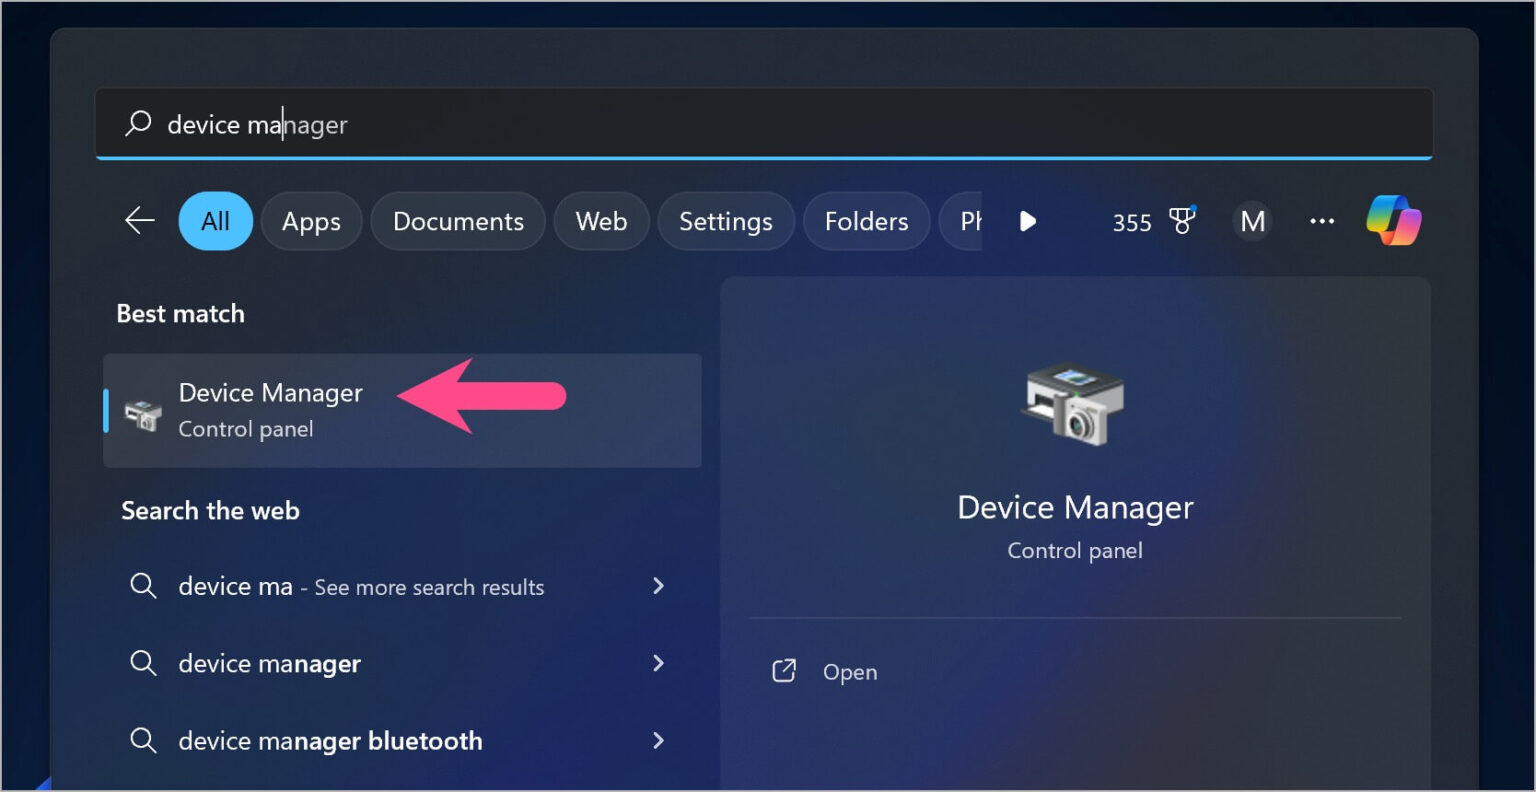
Task: Select the Folders filter
Action: [x=866, y=221]
